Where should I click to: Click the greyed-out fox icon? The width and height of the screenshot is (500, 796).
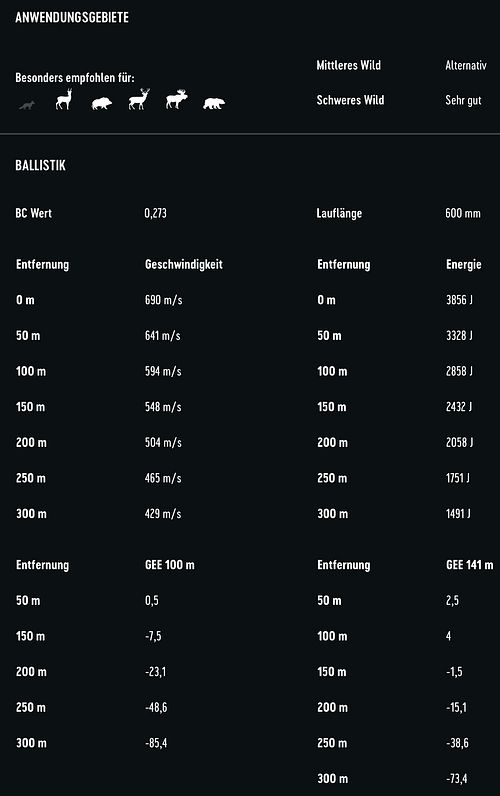click(27, 105)
